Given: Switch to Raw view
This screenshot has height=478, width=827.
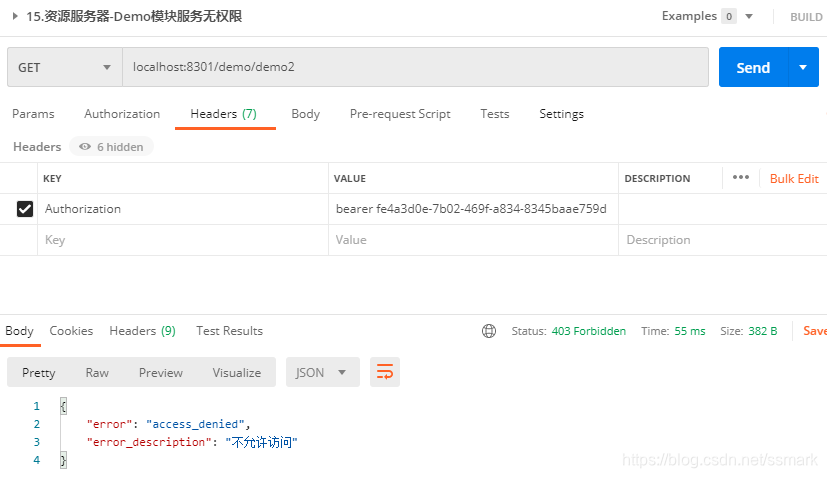Looking at the screenshot, I should (x=97, y=372).
